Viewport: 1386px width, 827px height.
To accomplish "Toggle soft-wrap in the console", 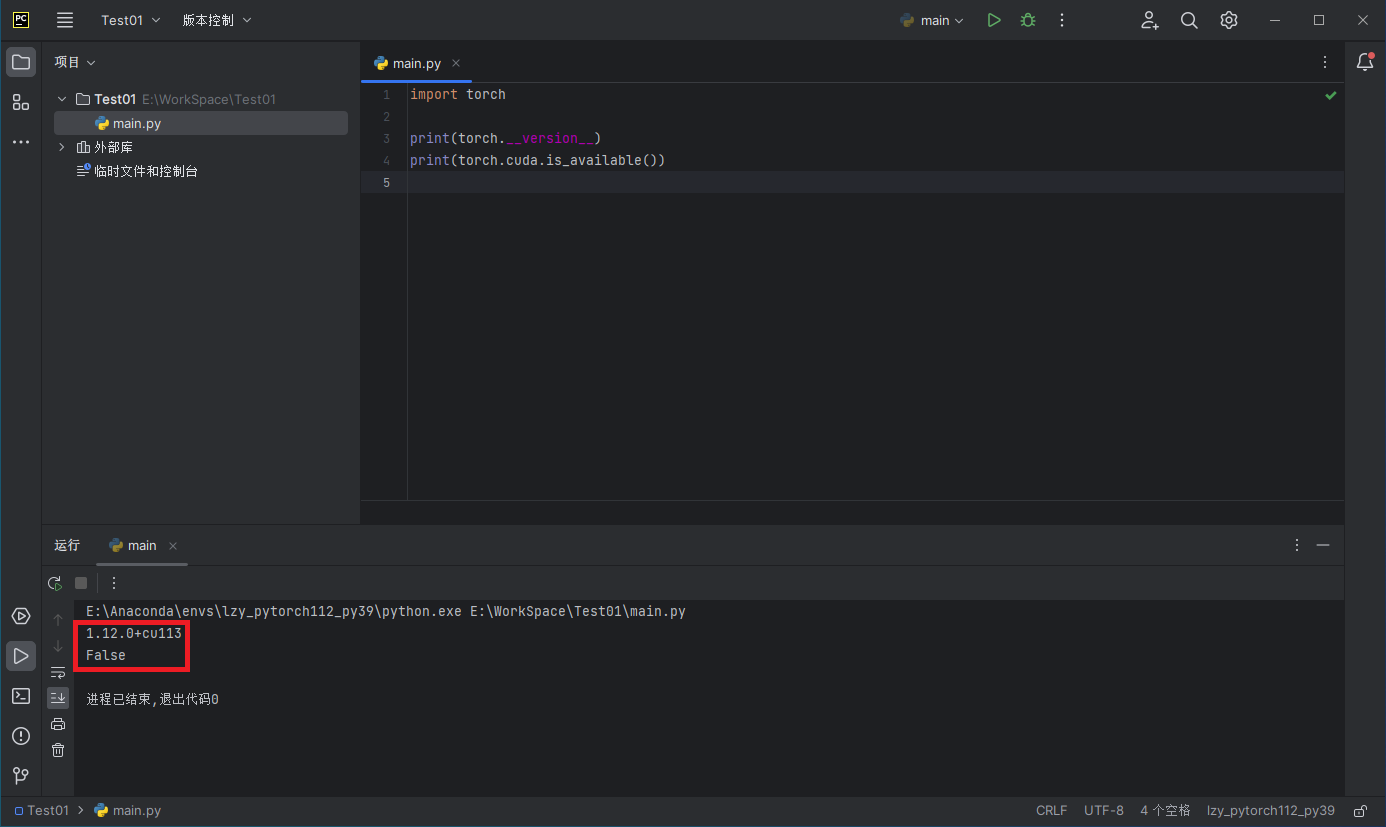I will point(58,672).
